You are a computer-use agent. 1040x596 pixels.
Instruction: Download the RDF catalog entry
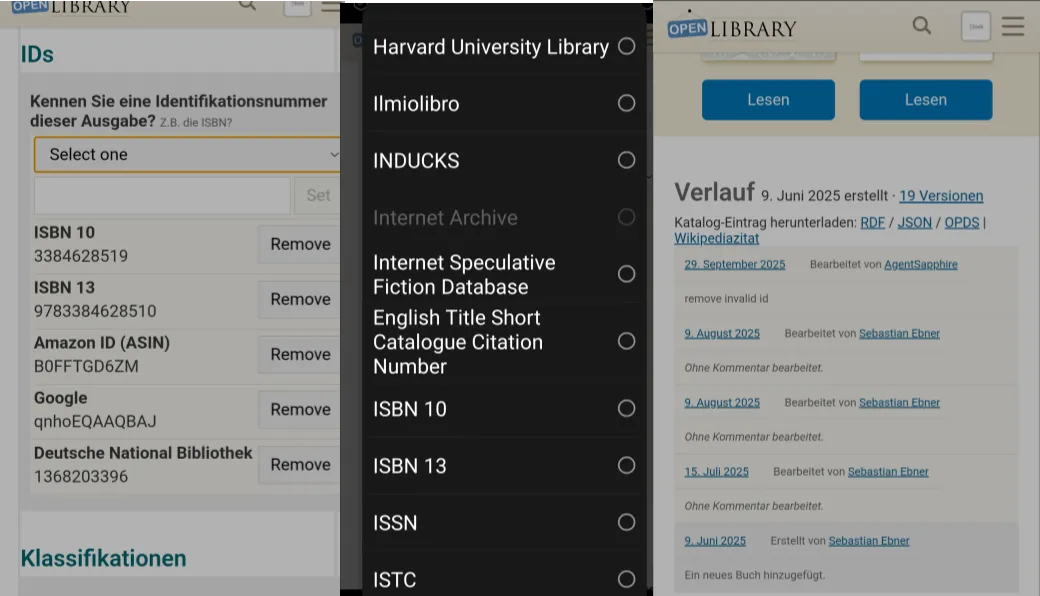(x=872, y=223)
